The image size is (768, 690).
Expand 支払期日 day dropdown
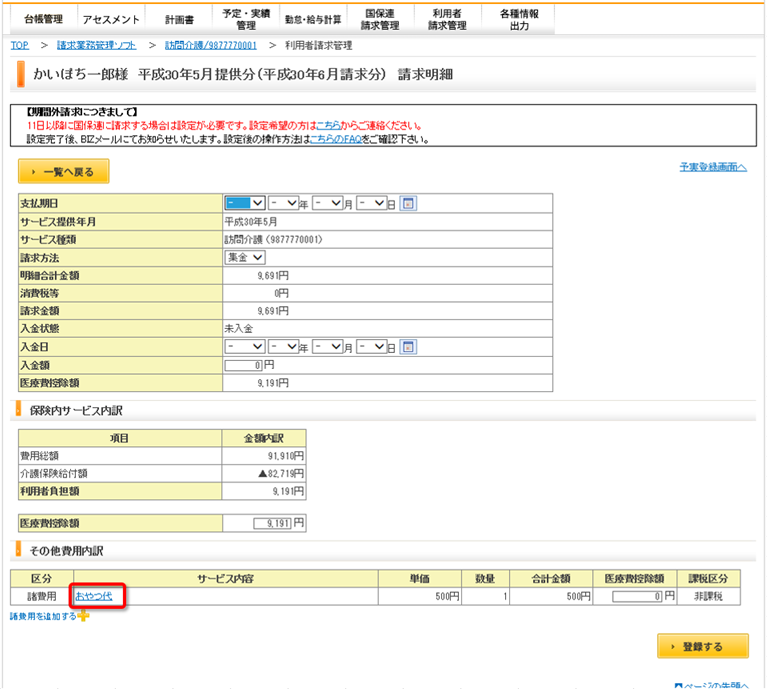371,203
